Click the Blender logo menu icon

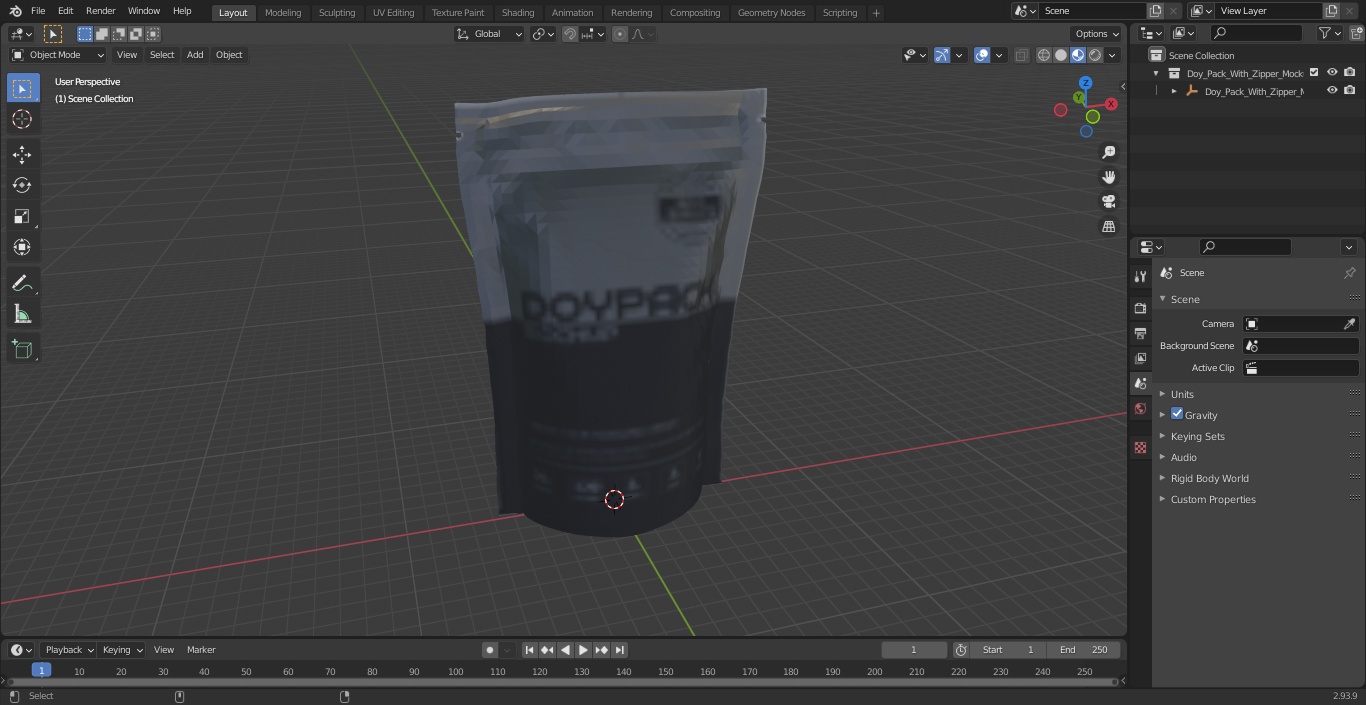coord(15,11)
